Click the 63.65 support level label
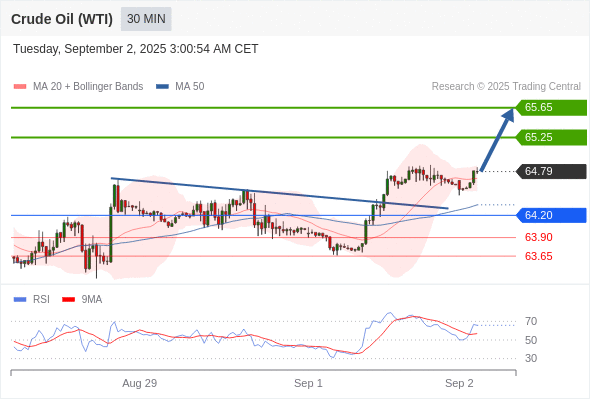590x400 pixels. pyautogui.click(x=538, y=256)
